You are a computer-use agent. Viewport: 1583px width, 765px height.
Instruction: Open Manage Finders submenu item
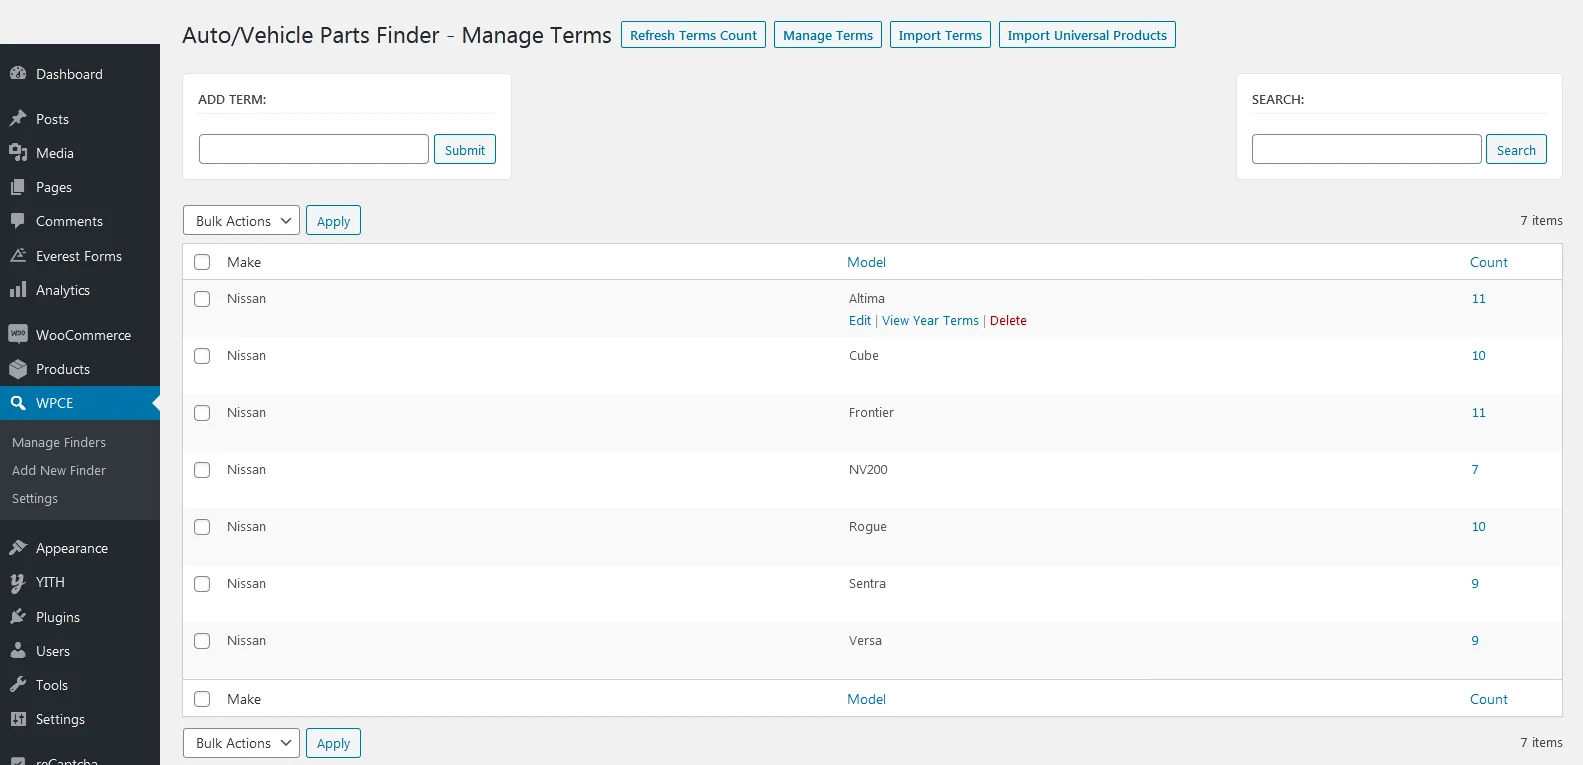pos(59,442)
